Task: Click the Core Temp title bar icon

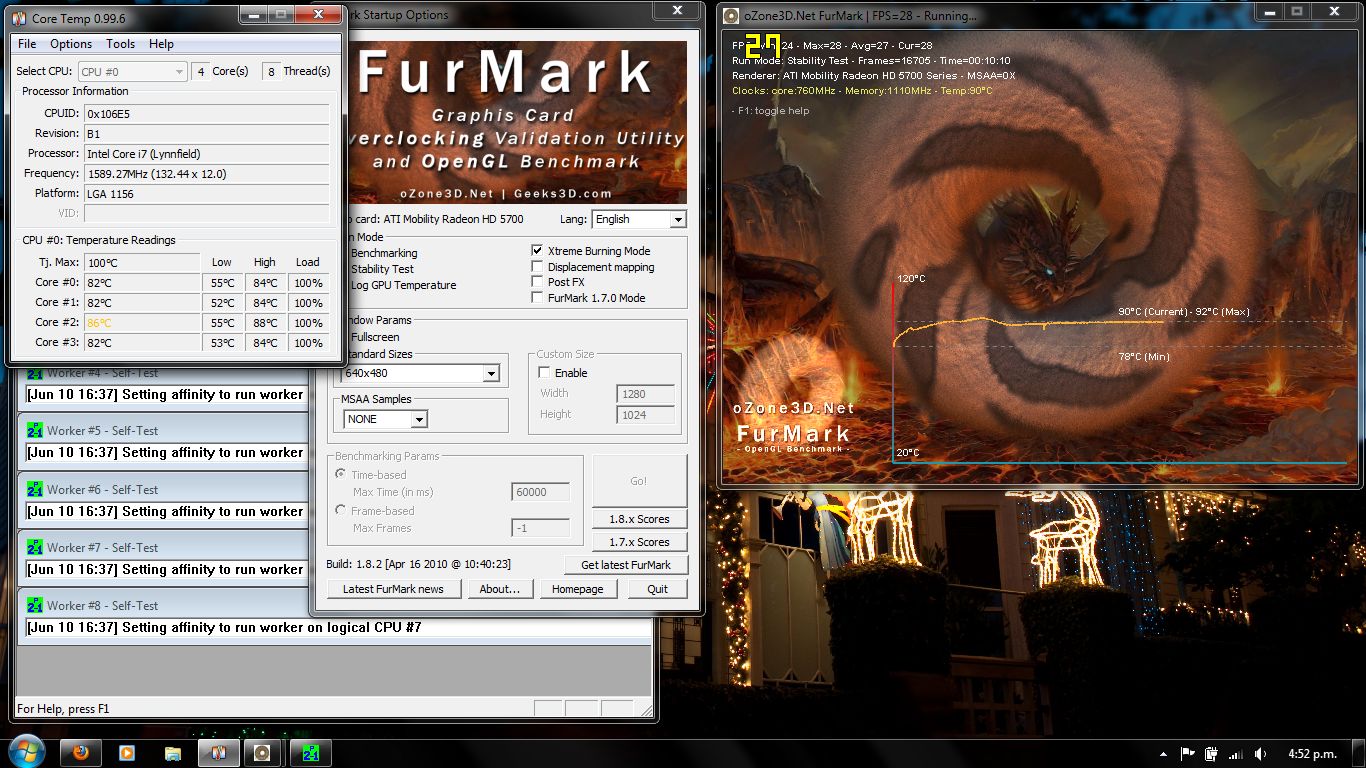Action: click(19, 19)
